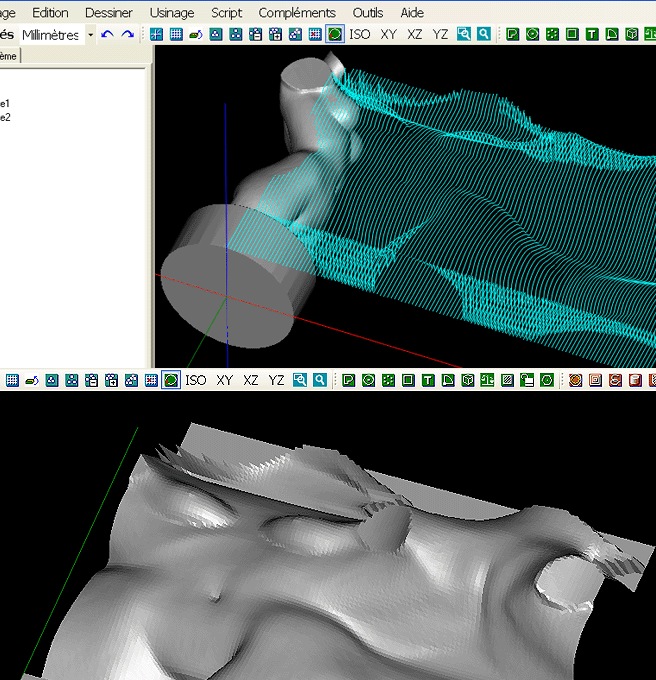This screenshot has width=656, height=680.
Task: Toggle snap-to-grid red cross icon in top toolbar
Action: 315,34
